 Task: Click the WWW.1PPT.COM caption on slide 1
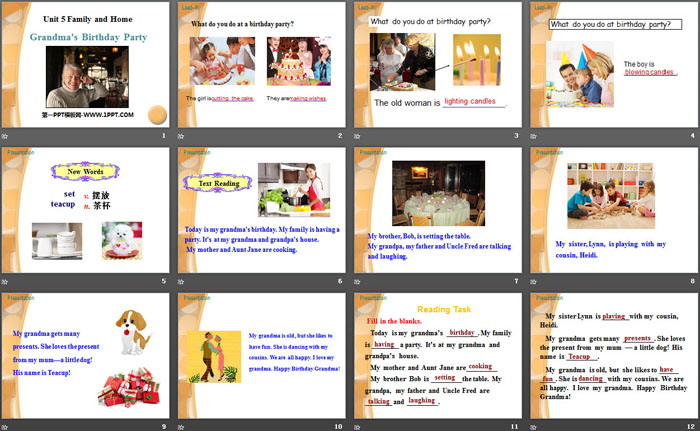88,115
